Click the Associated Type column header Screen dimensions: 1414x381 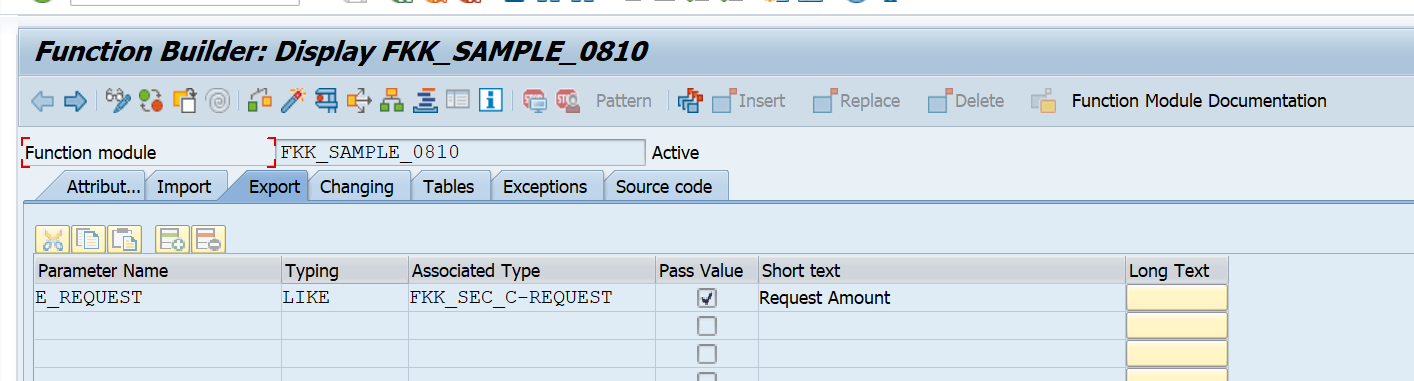click(x=532, y=271)
